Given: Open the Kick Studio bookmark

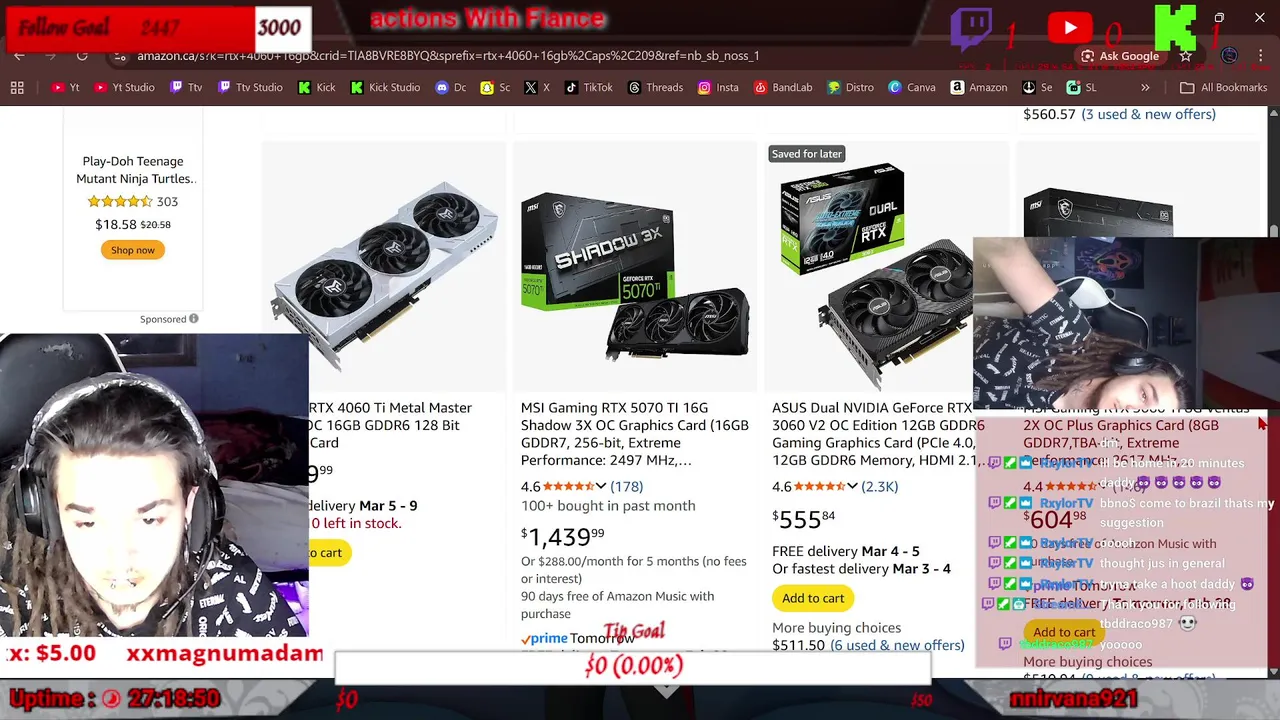Looking at the screenshot, I should click(x=385, y=88).
